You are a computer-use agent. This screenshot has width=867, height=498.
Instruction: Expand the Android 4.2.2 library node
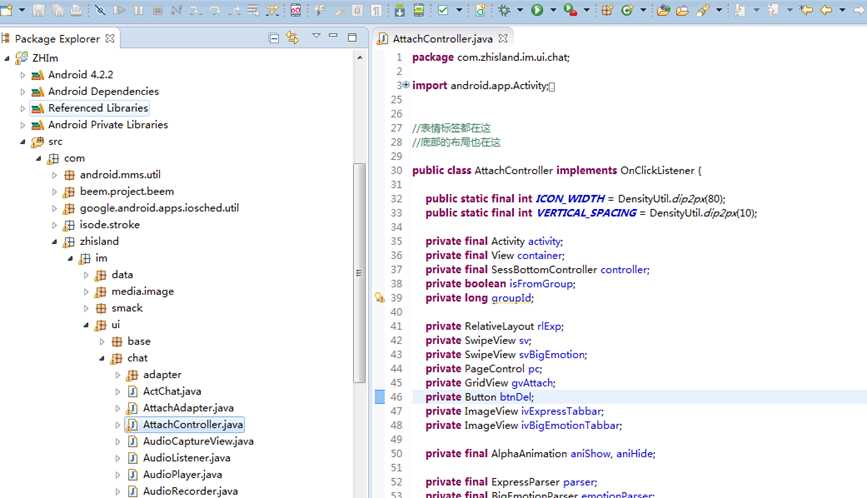[x=23, y=75]
